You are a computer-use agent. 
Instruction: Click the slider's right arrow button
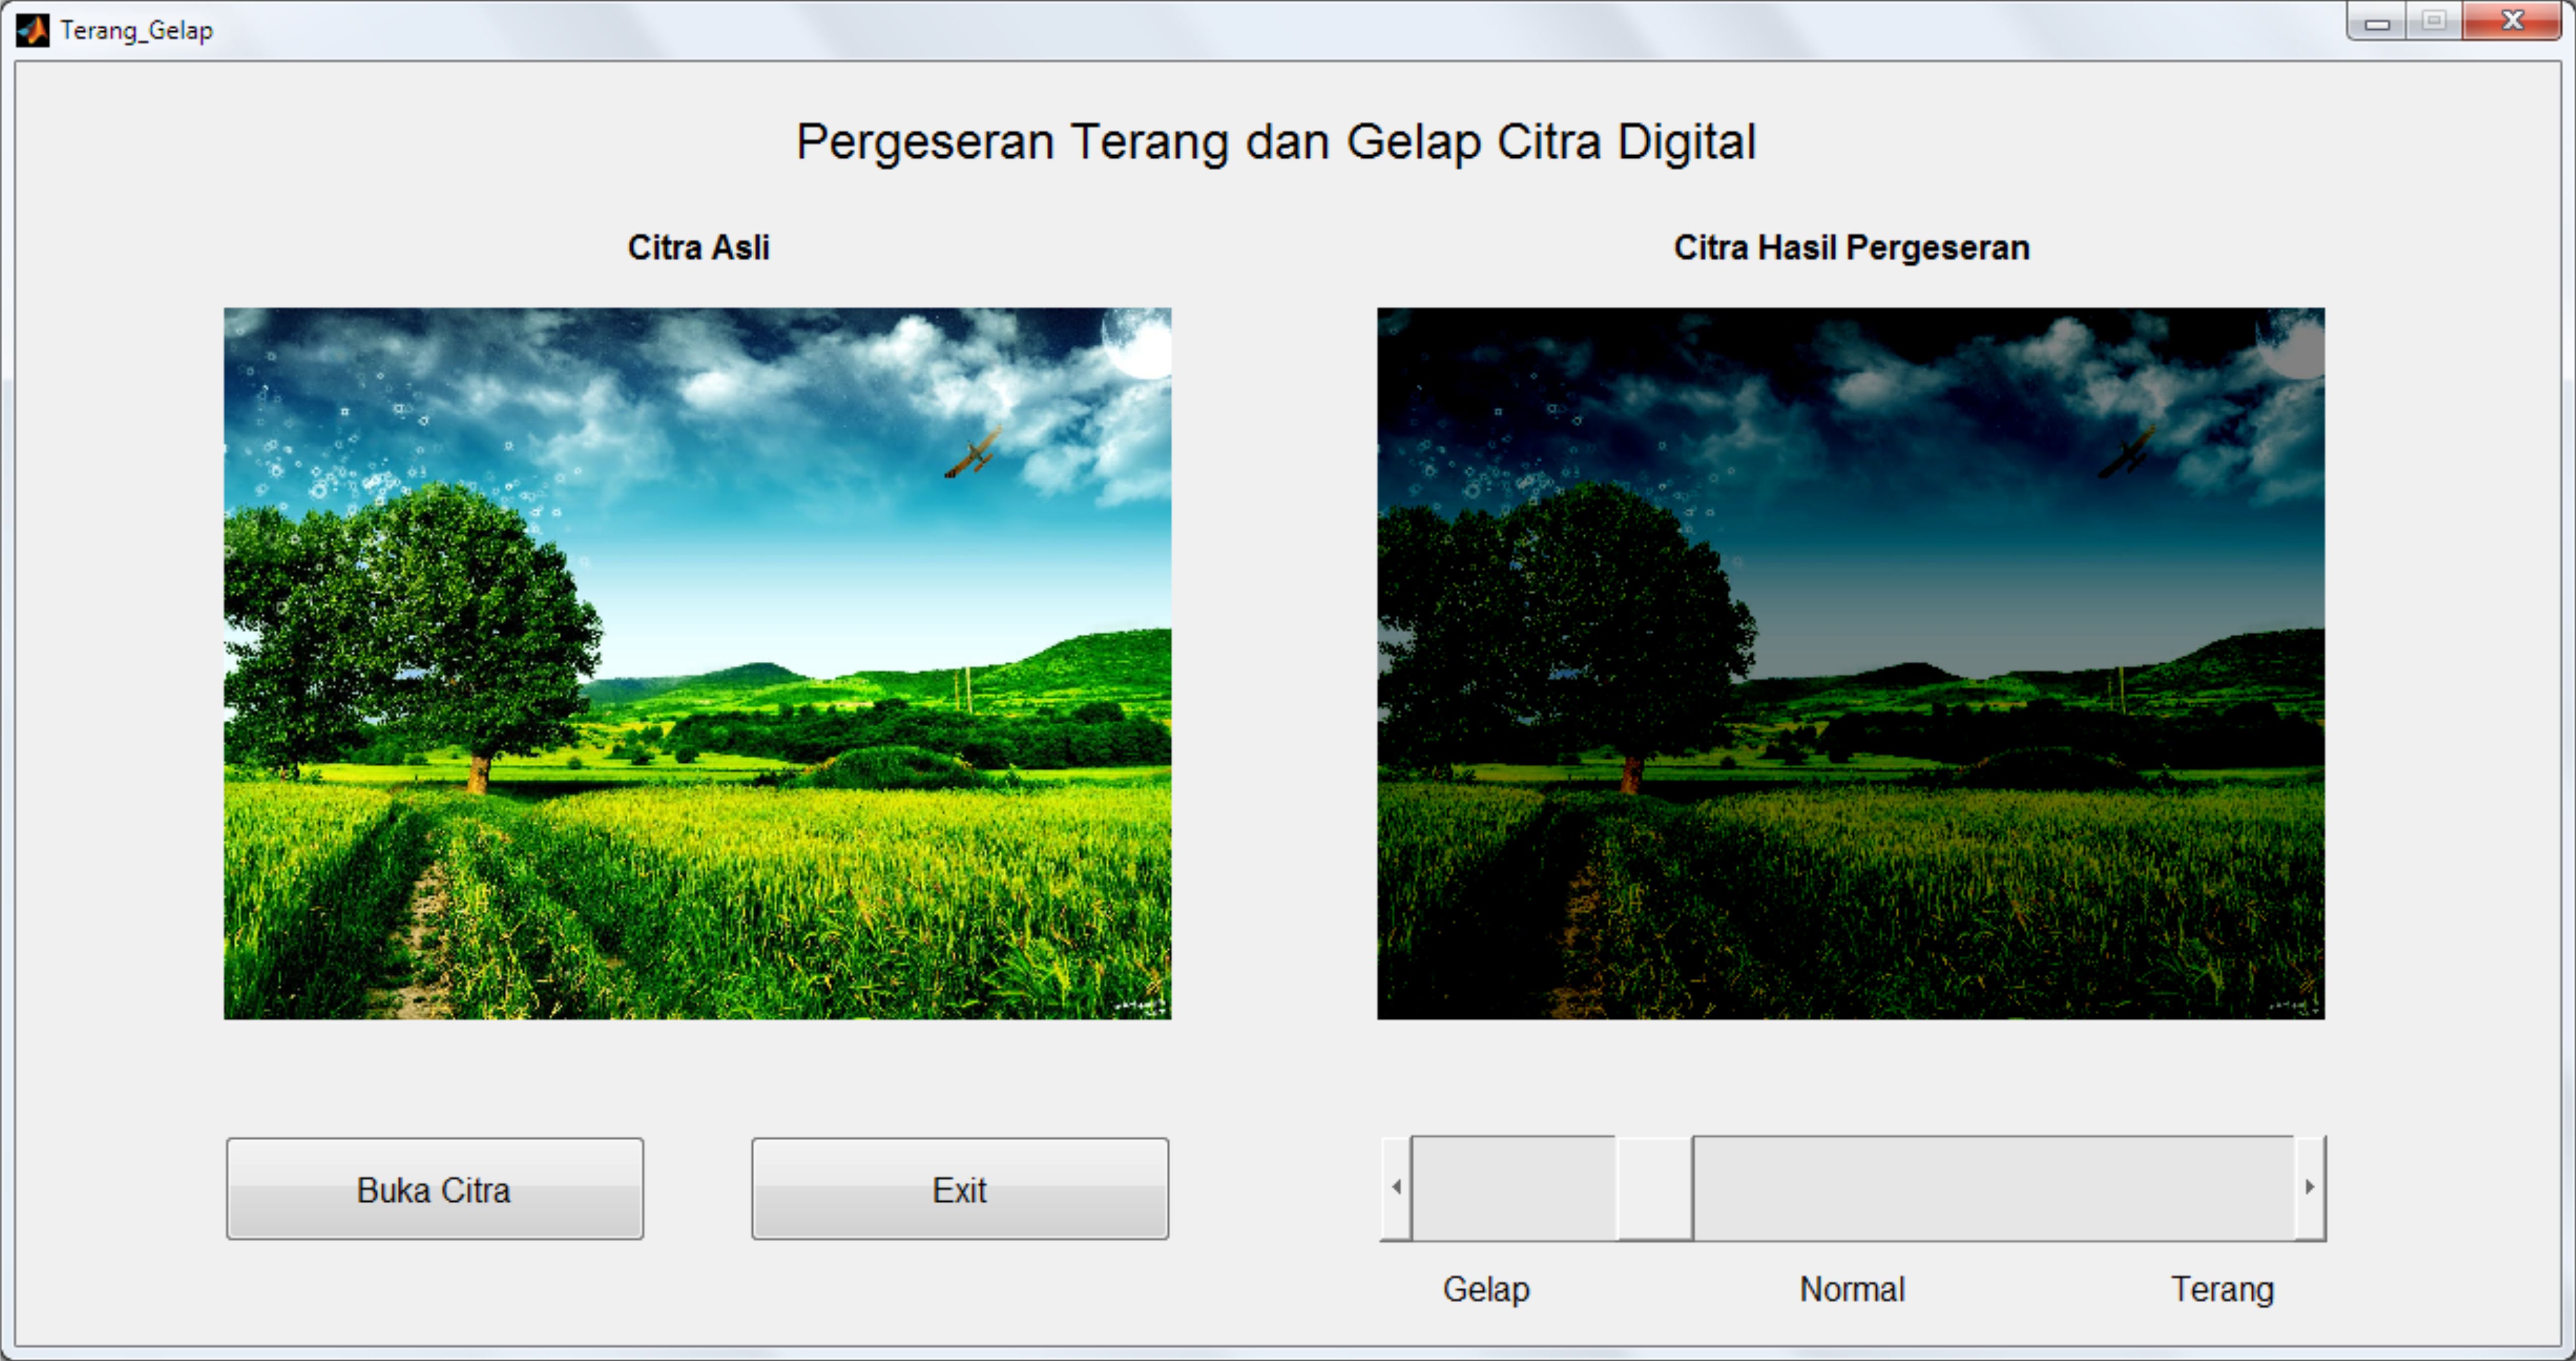2309,1187
